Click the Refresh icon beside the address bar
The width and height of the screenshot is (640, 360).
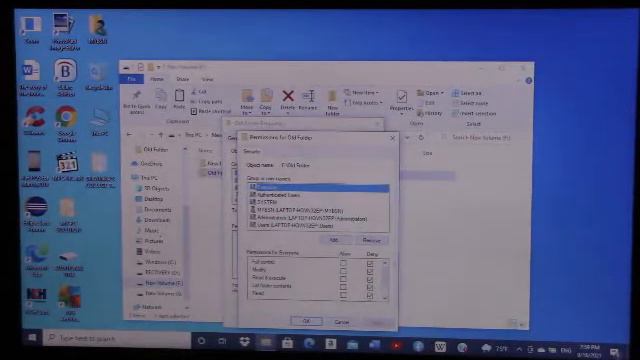click(421, 138)
